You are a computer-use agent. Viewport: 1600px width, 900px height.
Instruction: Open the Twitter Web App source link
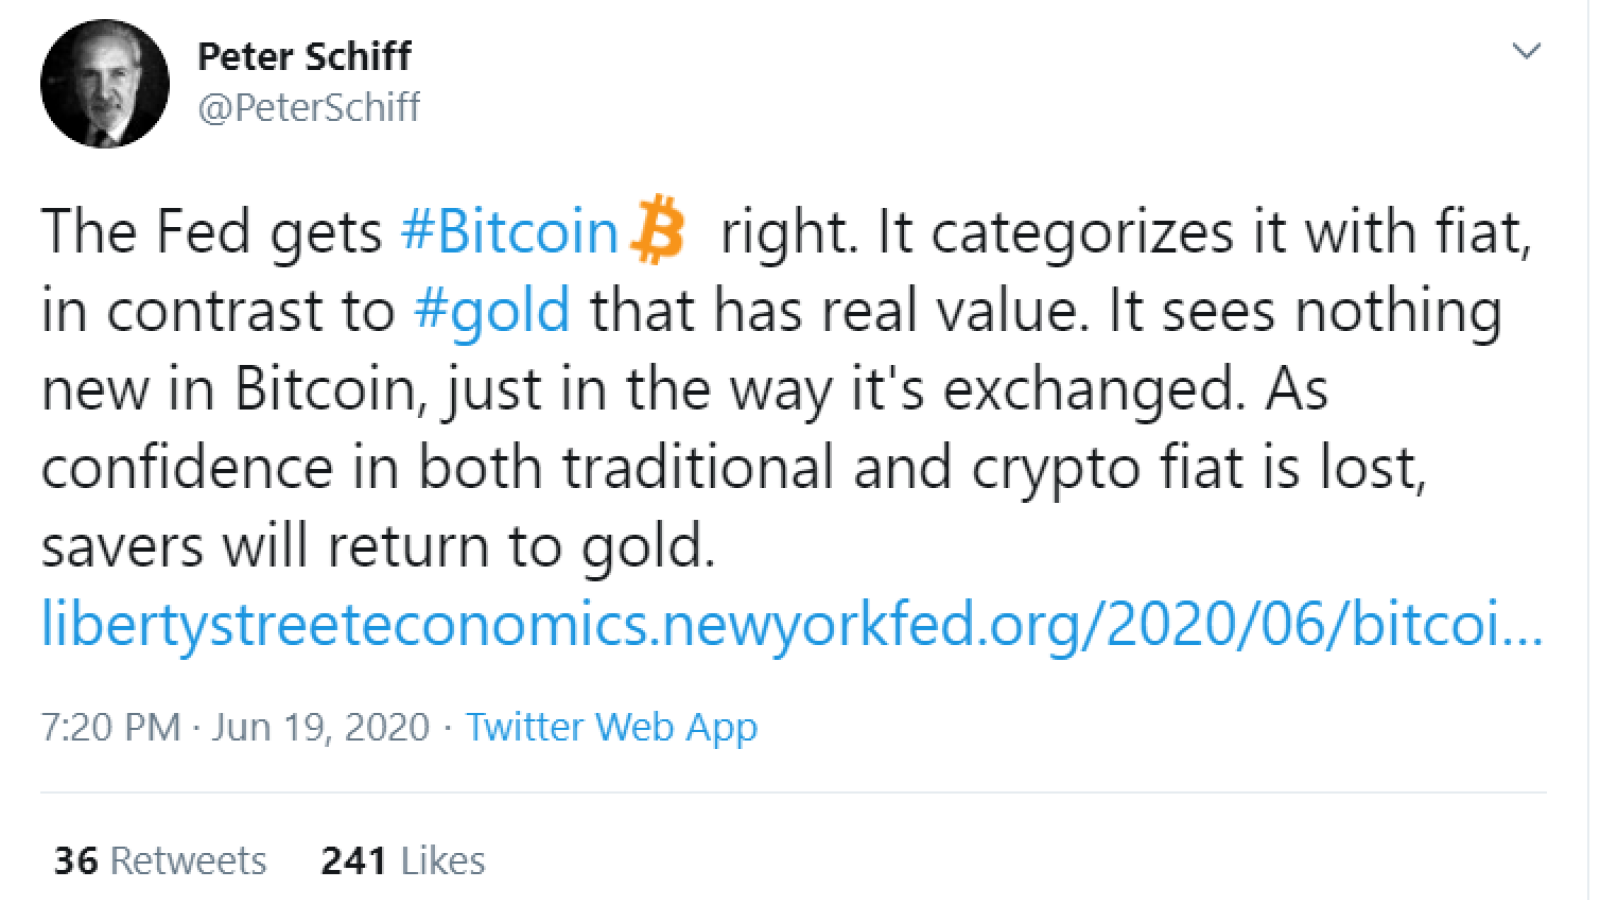[x=612, y=727]
